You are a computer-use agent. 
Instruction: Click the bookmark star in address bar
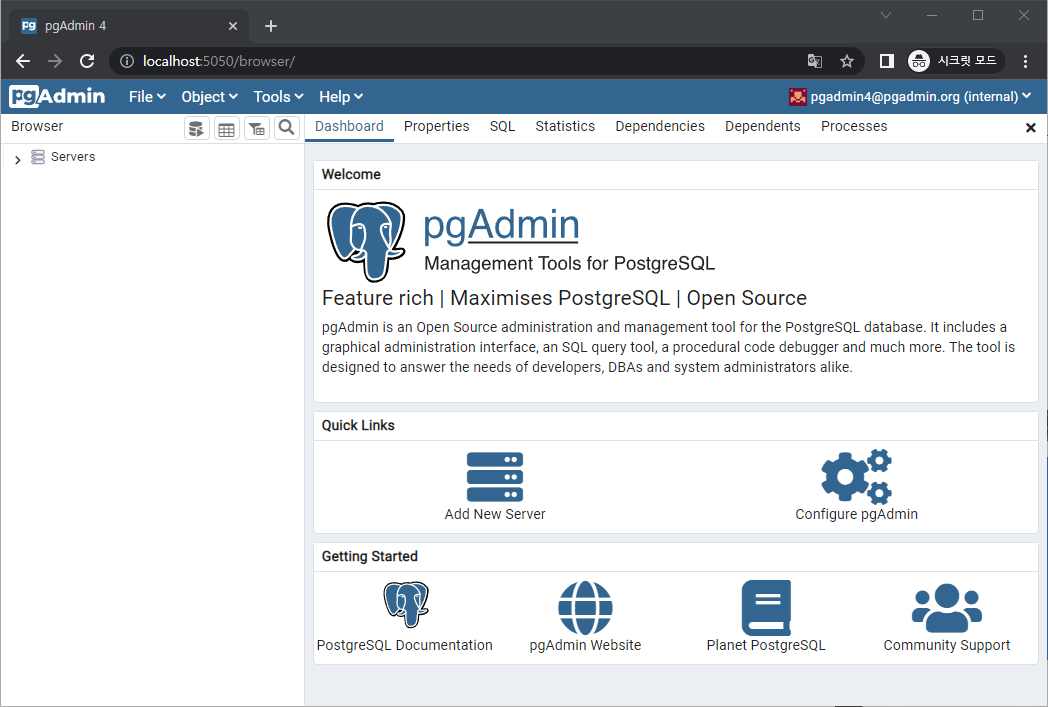[847, 61]
